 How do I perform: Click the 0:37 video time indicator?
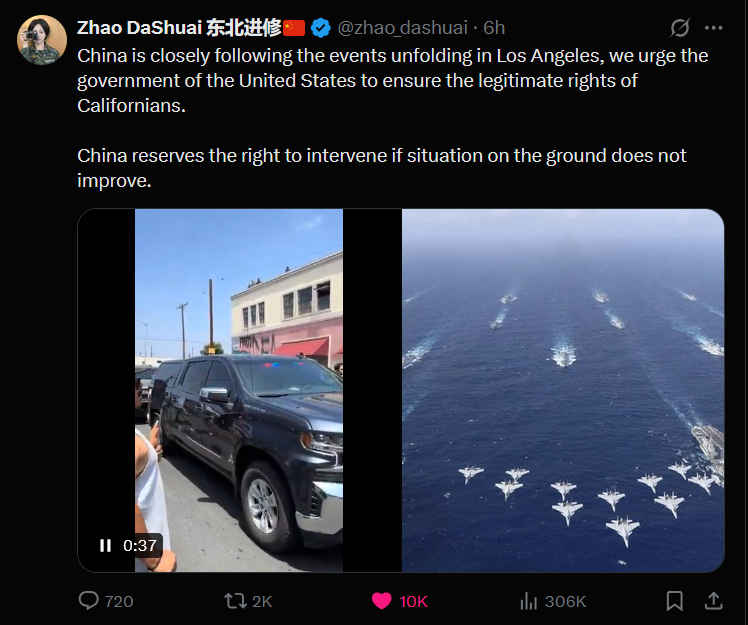coord(140,545)
